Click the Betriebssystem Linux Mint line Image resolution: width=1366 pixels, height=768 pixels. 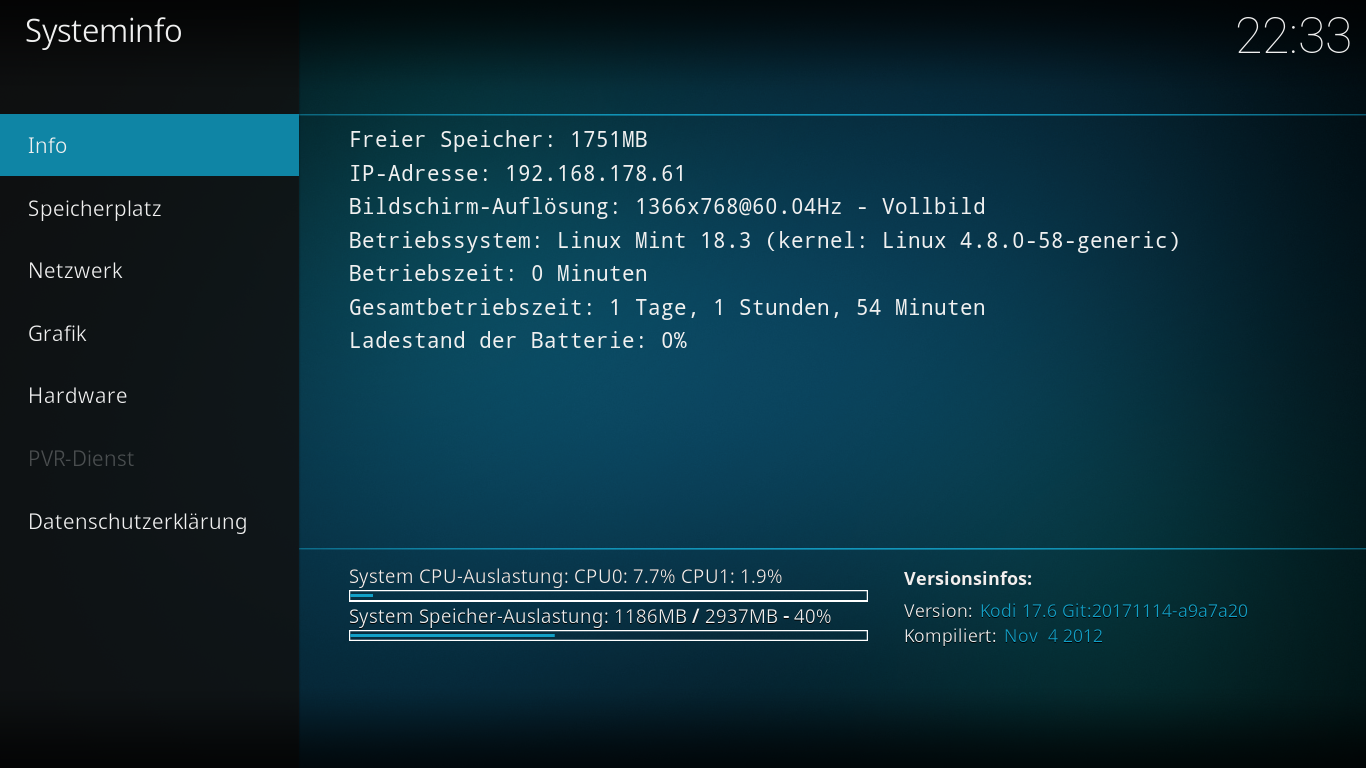(x=765, y=240)
